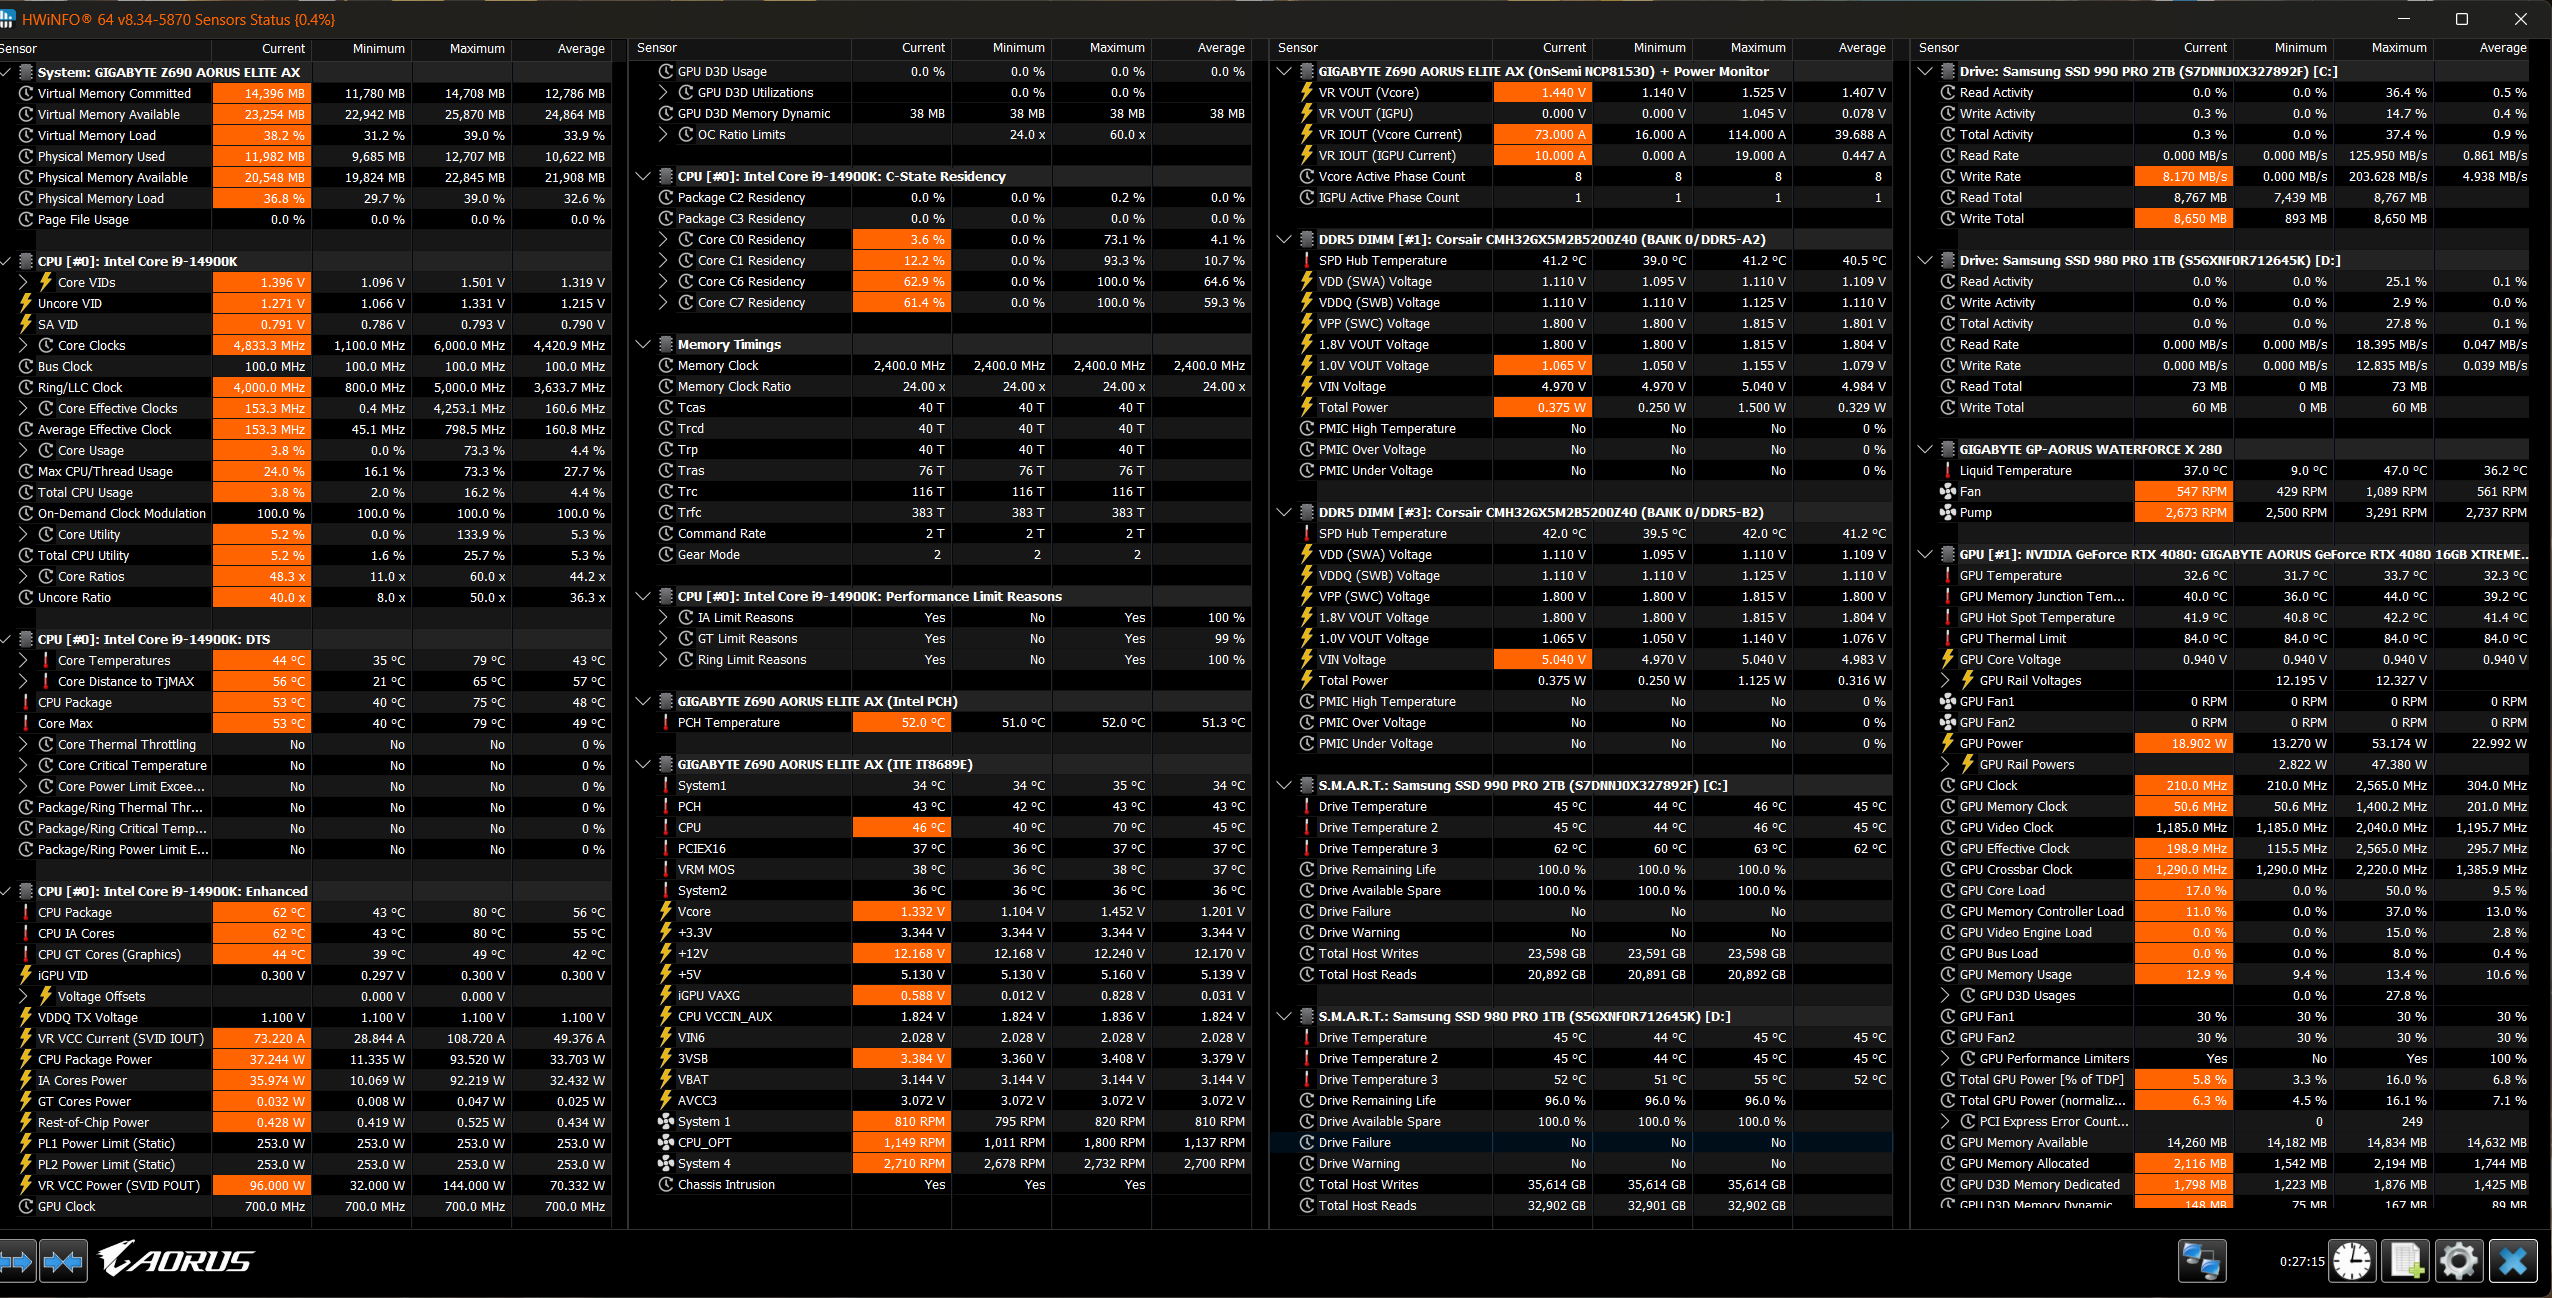Image resolution: width=2552 pixels, height=1298 pixels.
Task: Click the Average header in last panel
Action: (2502, 47)
